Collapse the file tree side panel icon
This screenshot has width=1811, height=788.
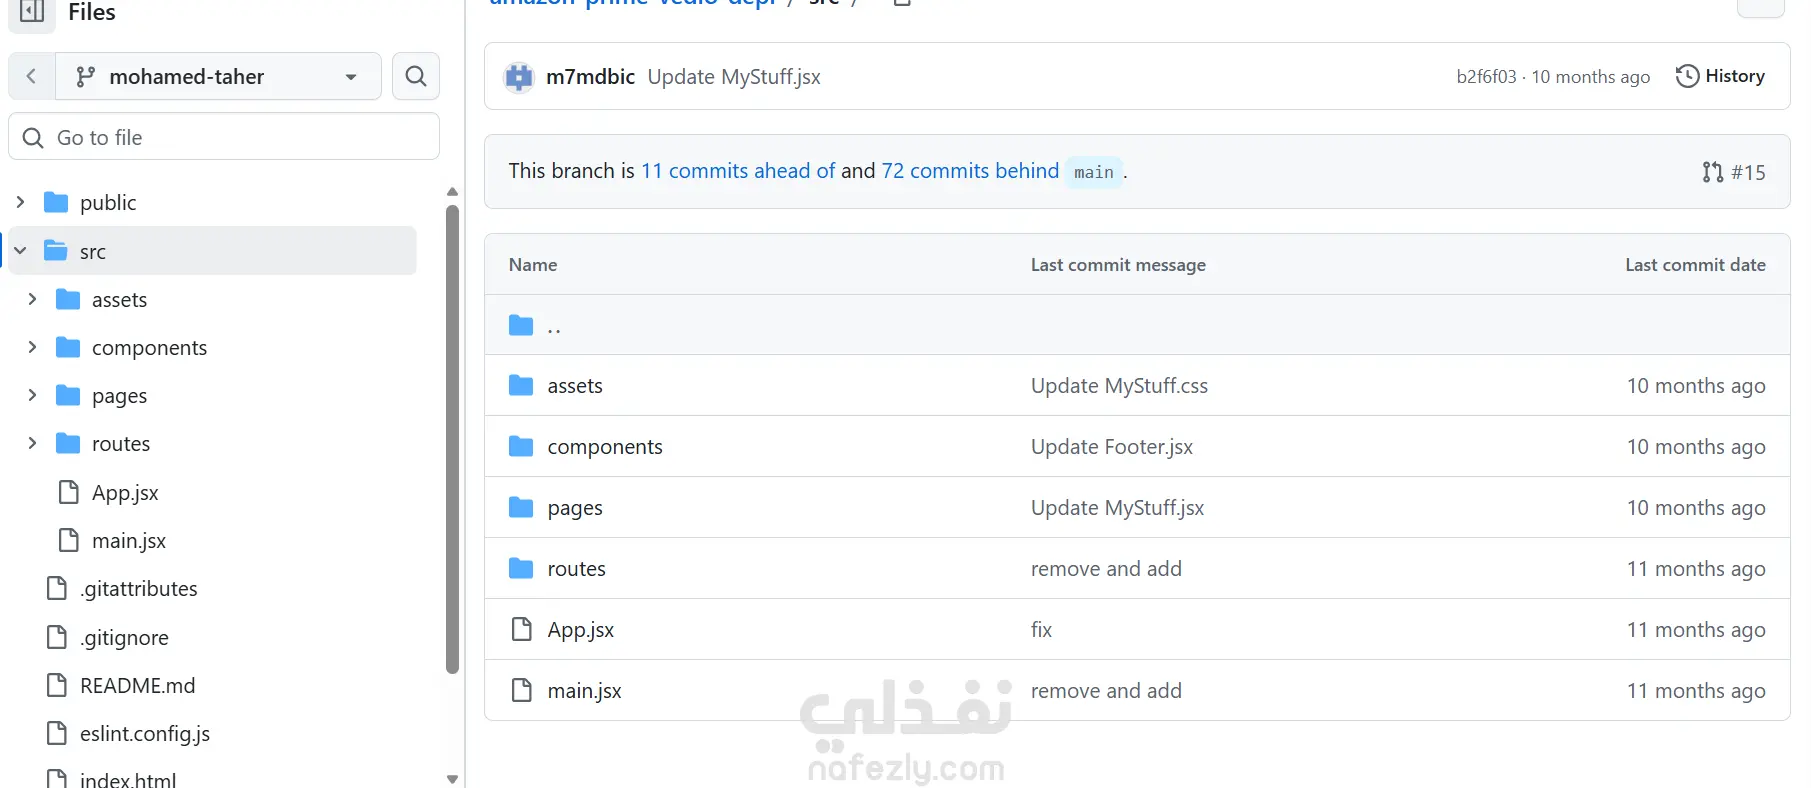tap(32, 12)
